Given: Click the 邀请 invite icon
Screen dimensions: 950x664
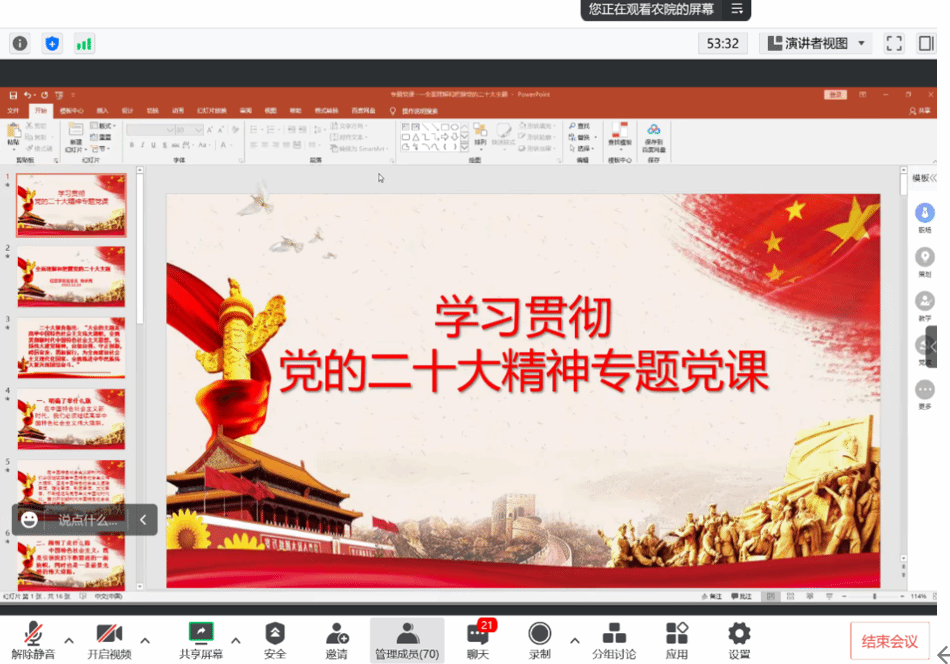Looking at the screenshot, I should click(x=336, y=640).
